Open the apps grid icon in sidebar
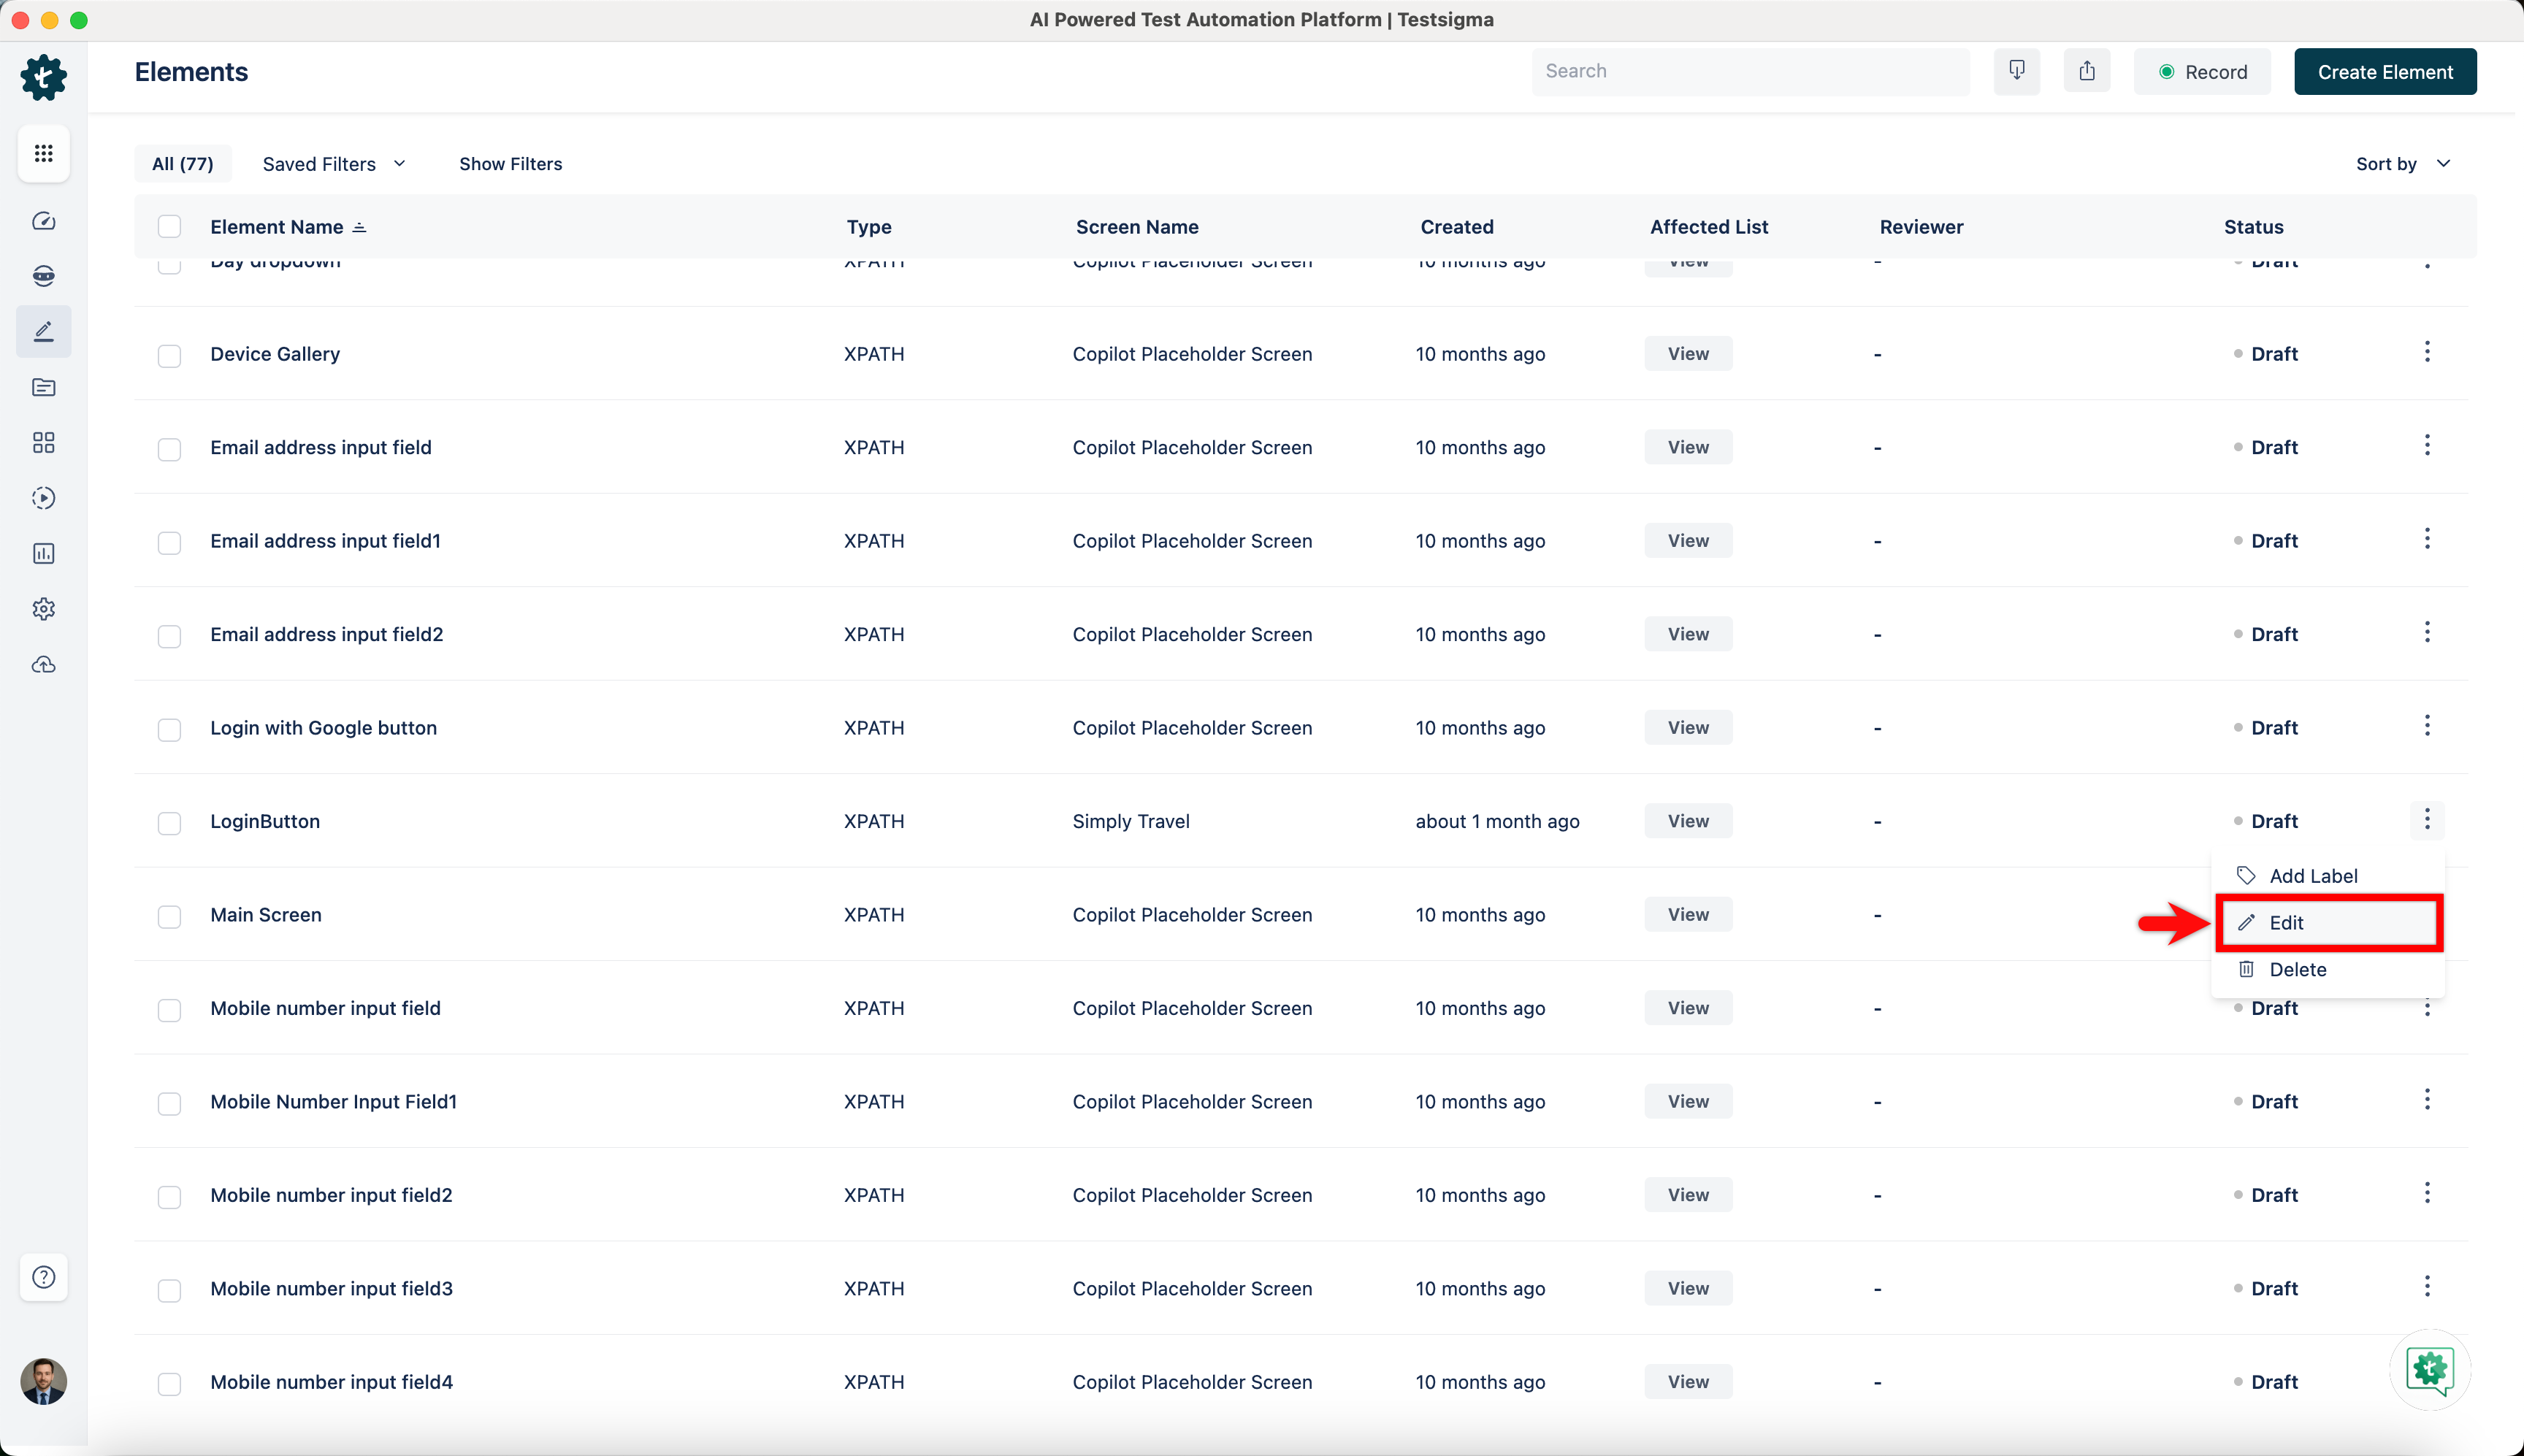The height and width of the screenshot is (1456, 2524). coord(43,153)
